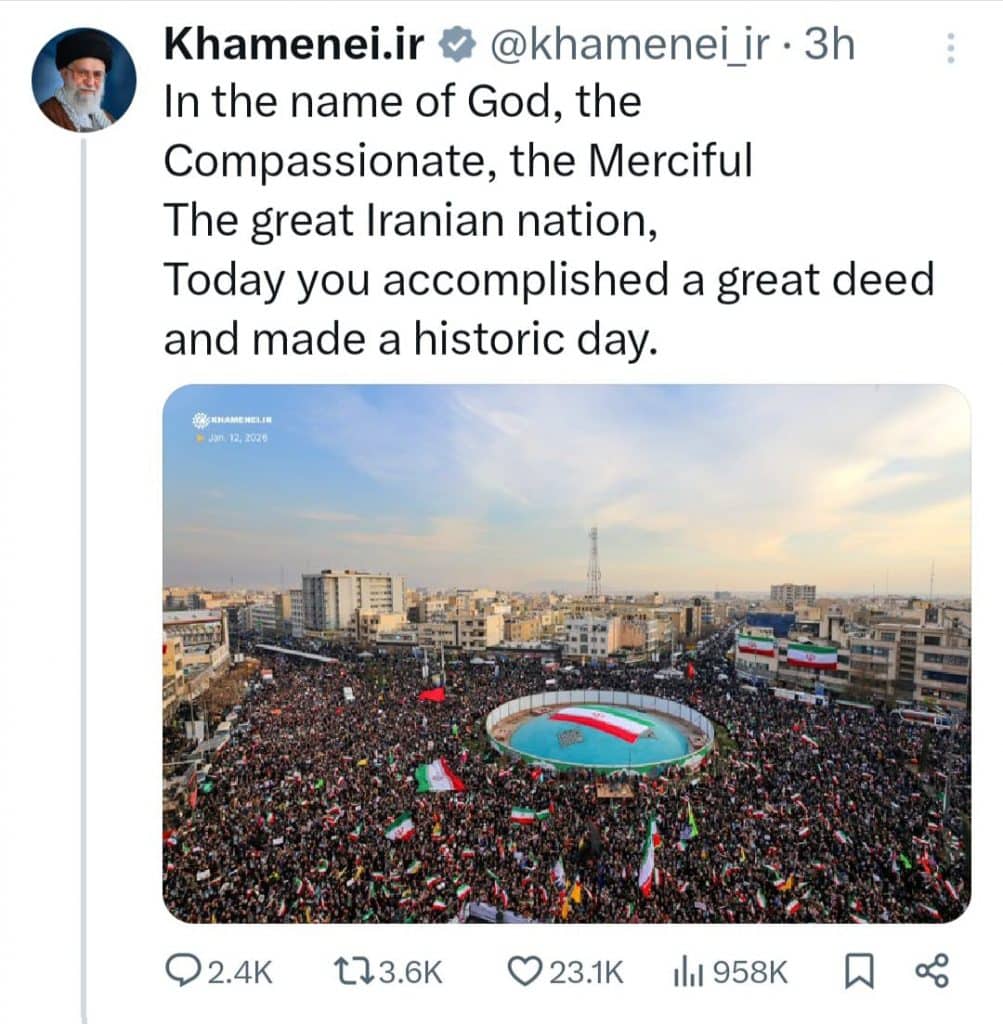Viewport: 1003px width, 1024px height.
Task: Click the reply speech bubble icon
Action: [182, 971]
